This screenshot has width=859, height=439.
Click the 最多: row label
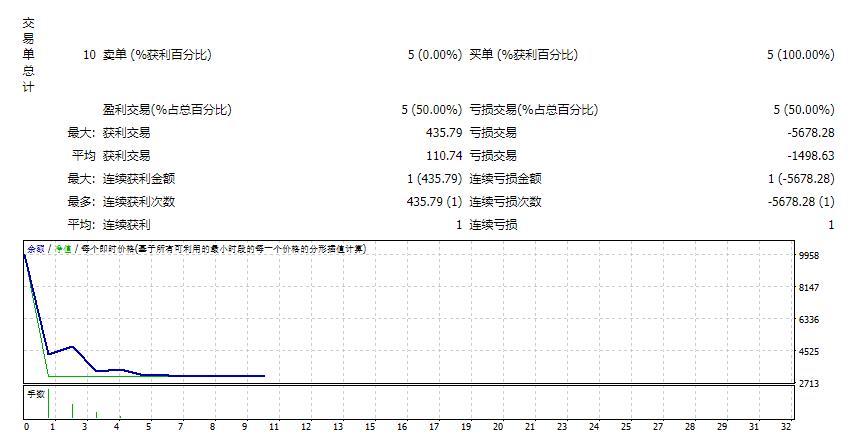pyautogui.click(x=81, y=202)
